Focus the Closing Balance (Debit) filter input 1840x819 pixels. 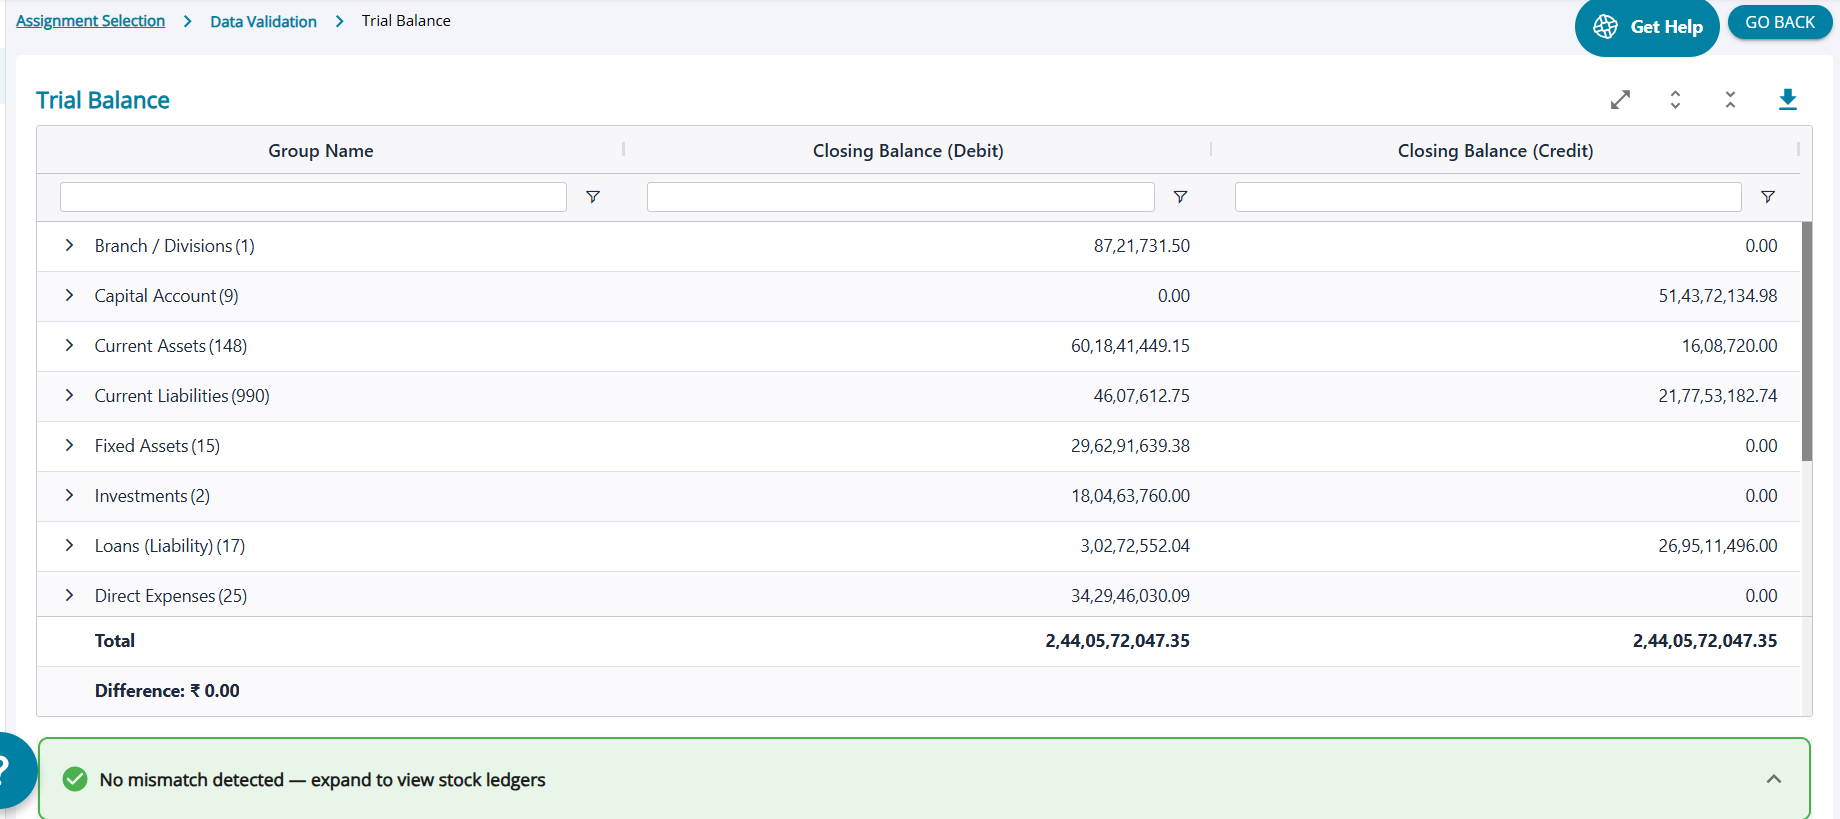901,197
